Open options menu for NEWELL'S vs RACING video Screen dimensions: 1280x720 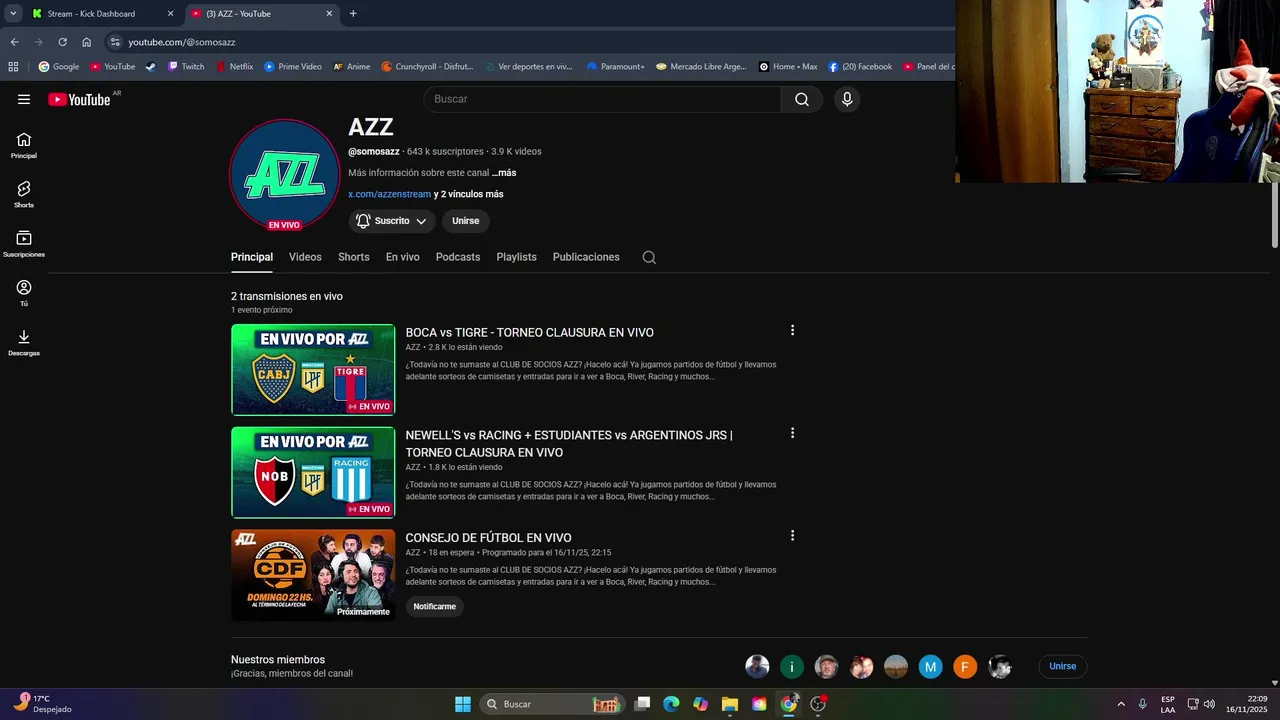(792, 433)
